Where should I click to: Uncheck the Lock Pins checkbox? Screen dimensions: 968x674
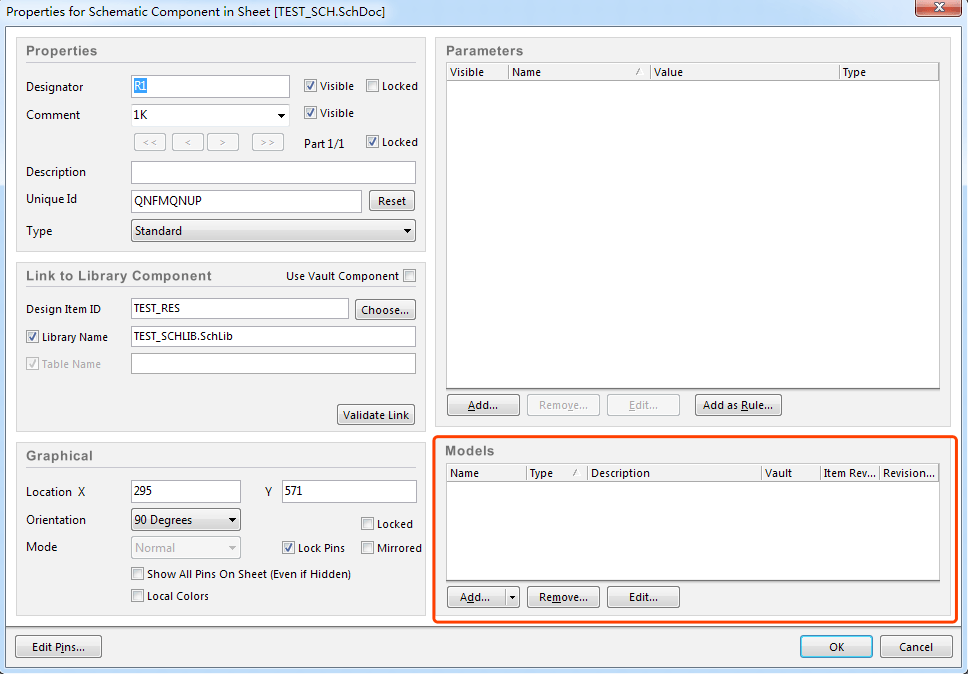point(289,548)
